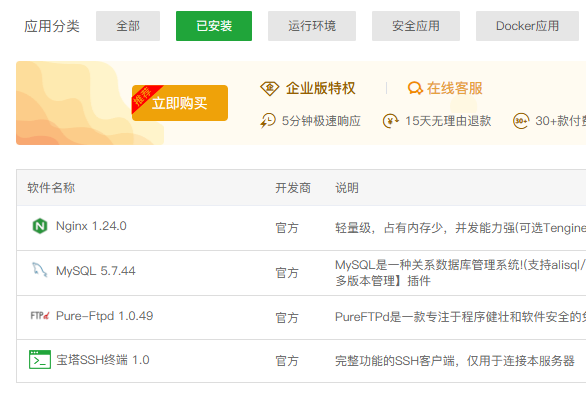The height and width of the screenshot is (412, 586).
Task: Select the 全部 category tab
Action: [x=128, y=26]
